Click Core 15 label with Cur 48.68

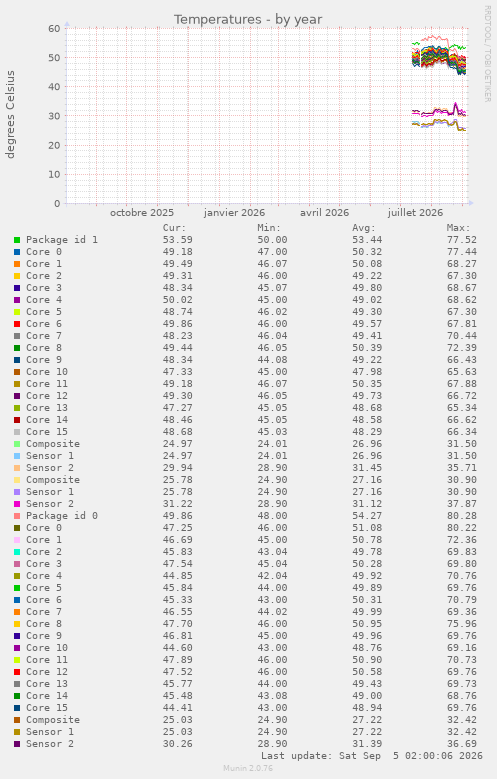[x=47, y=432]
